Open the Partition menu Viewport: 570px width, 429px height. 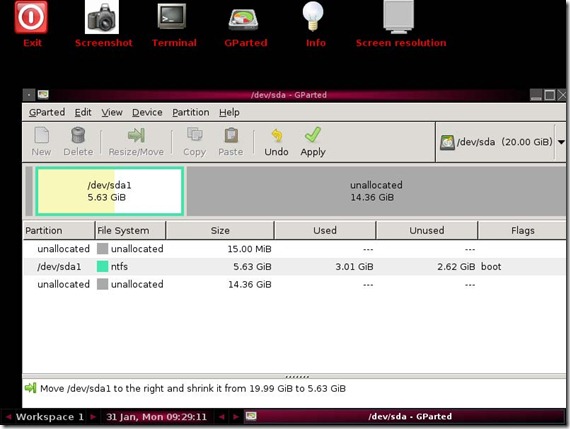point(190,112)
